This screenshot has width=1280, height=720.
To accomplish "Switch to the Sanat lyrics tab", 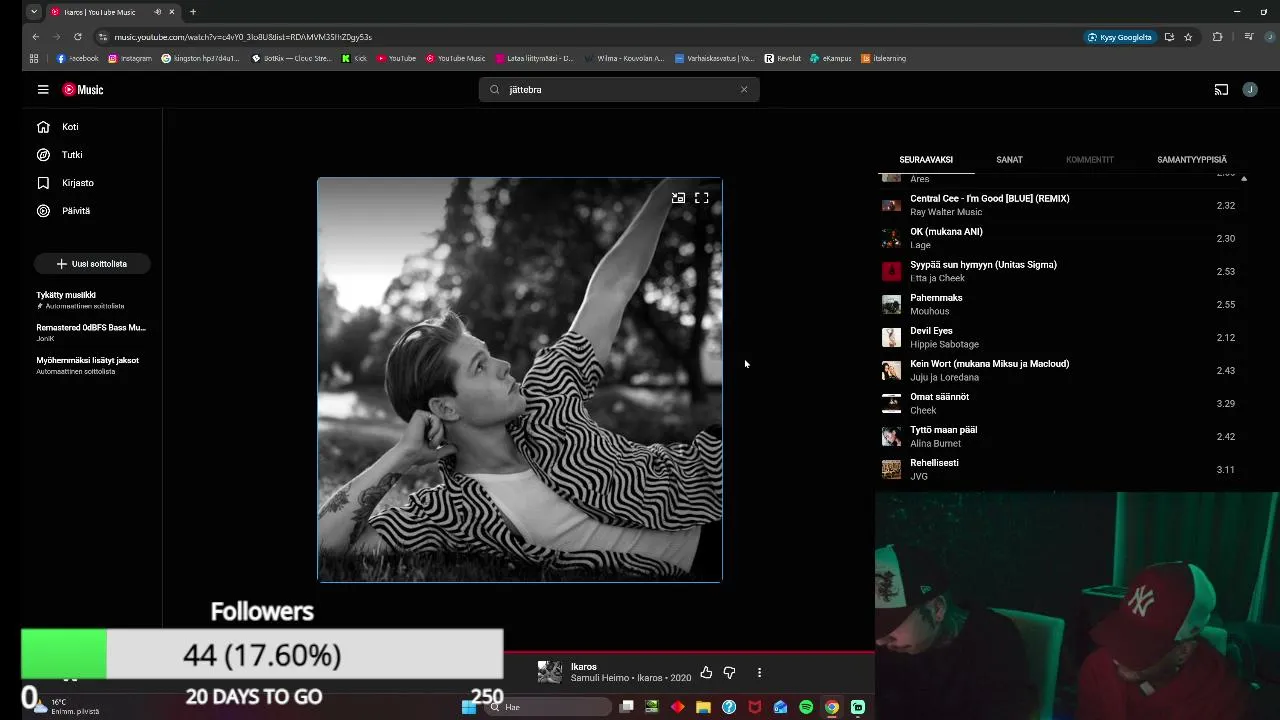I will coord(1009,160).
